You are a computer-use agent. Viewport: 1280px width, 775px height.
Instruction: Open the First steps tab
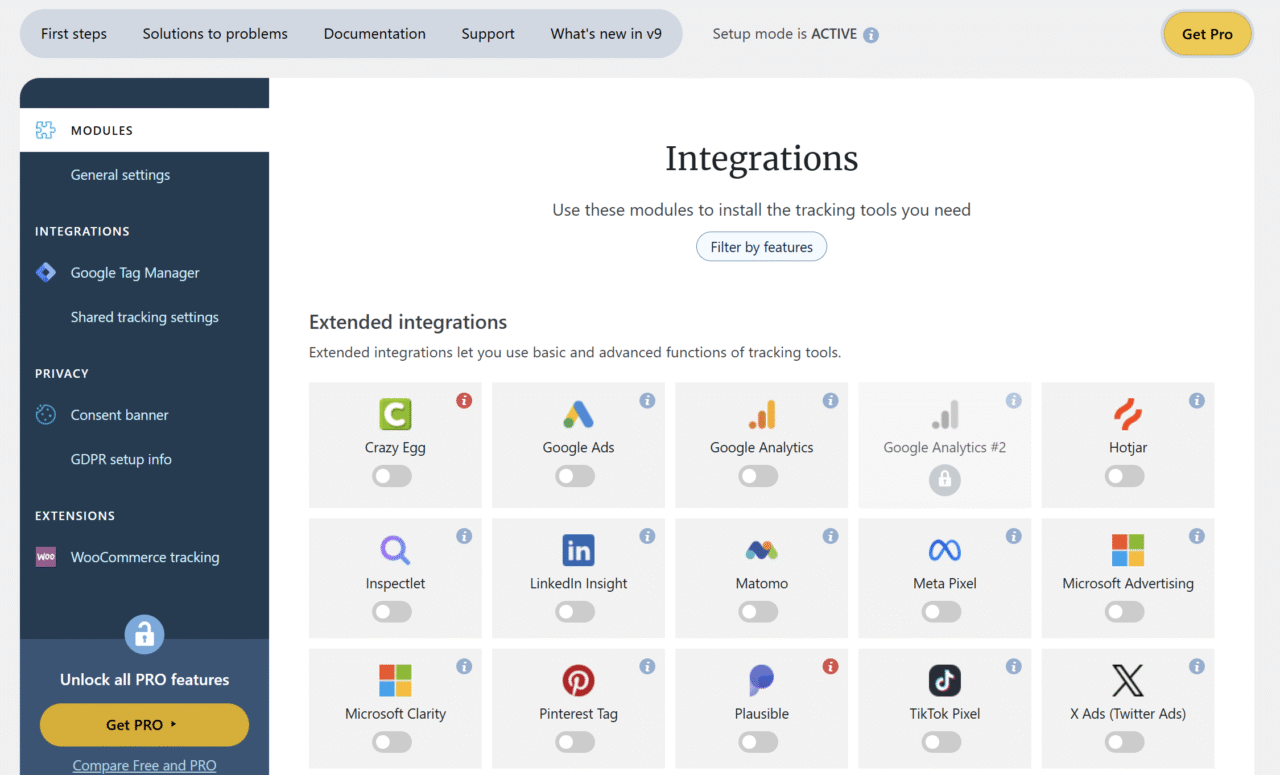(x=74, y=34)
